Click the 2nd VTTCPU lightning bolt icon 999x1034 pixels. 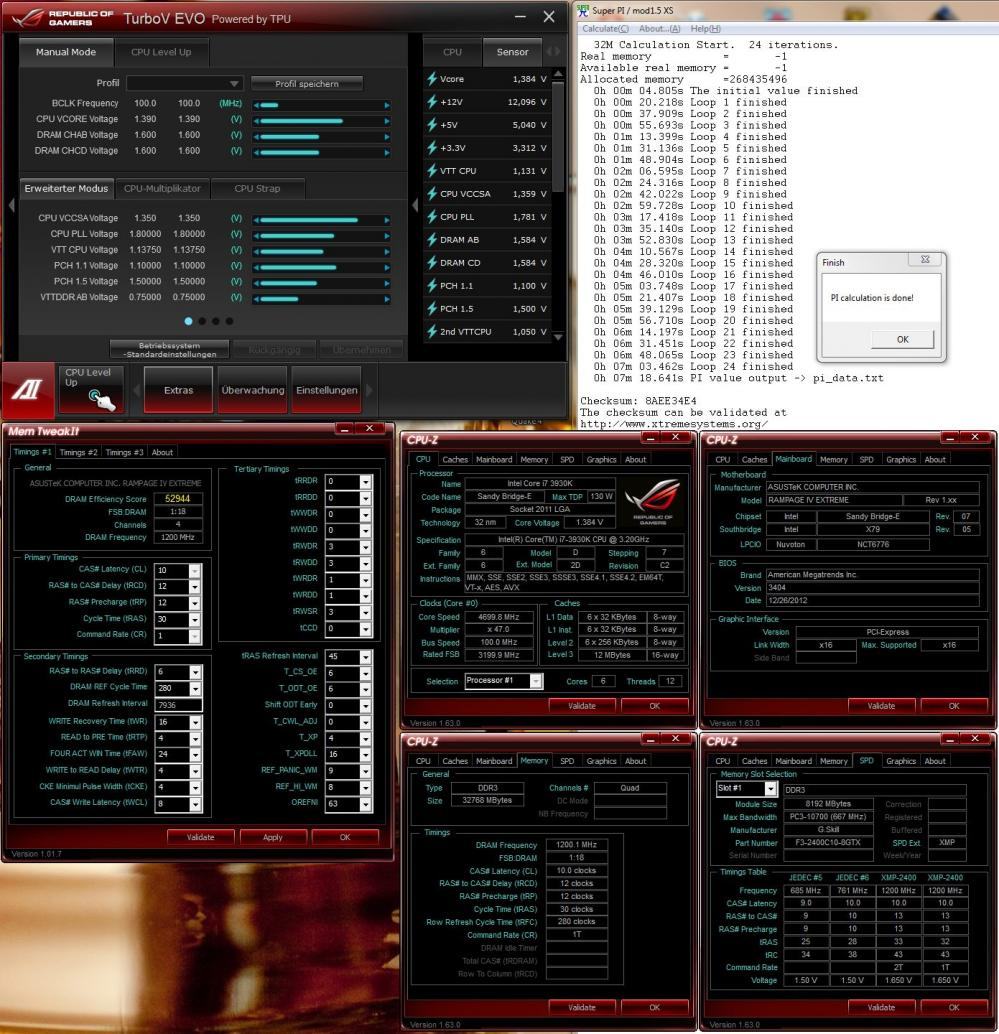(432, 332)
